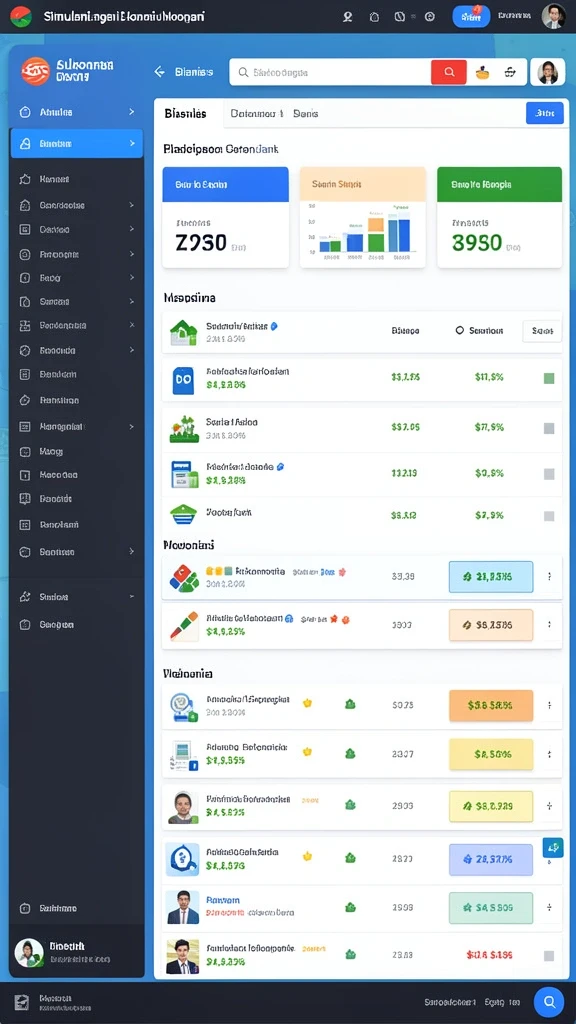Open three-dot menu in the monitor icon row

click(x=549, y=754)
